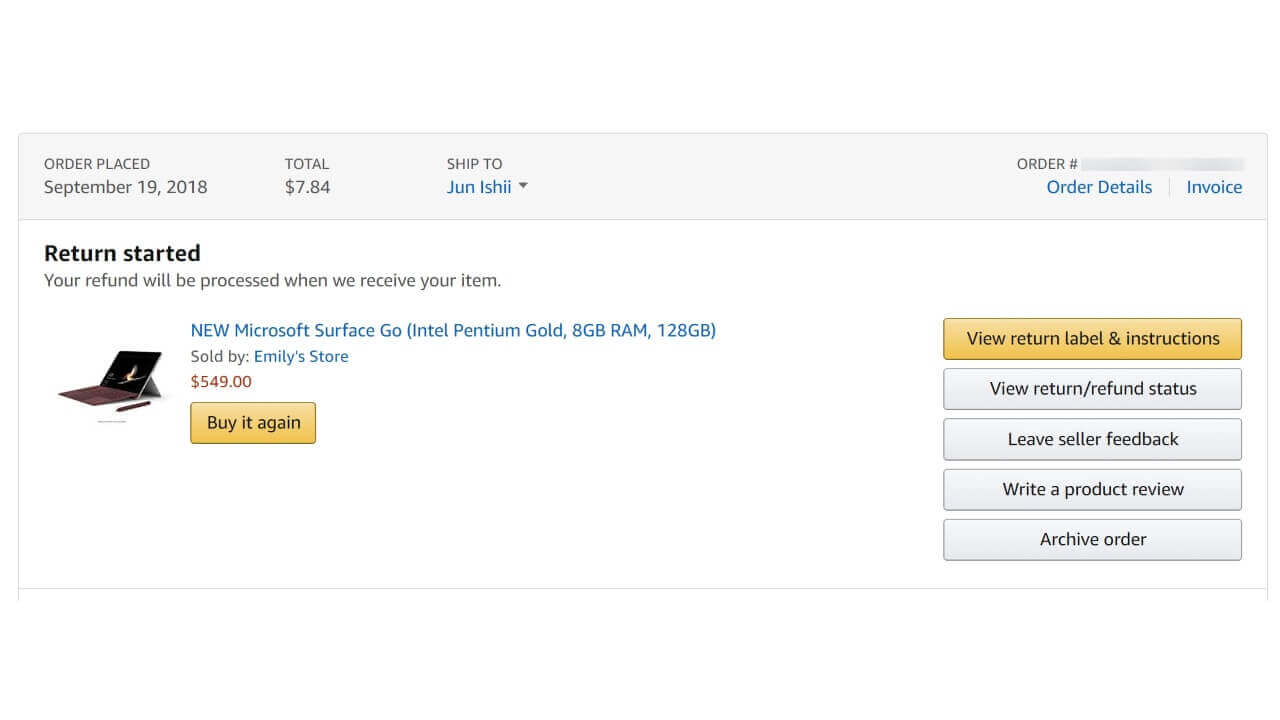Open the Order Details link
Screen dimensions: 1280x720
(x=1099, y=187)
